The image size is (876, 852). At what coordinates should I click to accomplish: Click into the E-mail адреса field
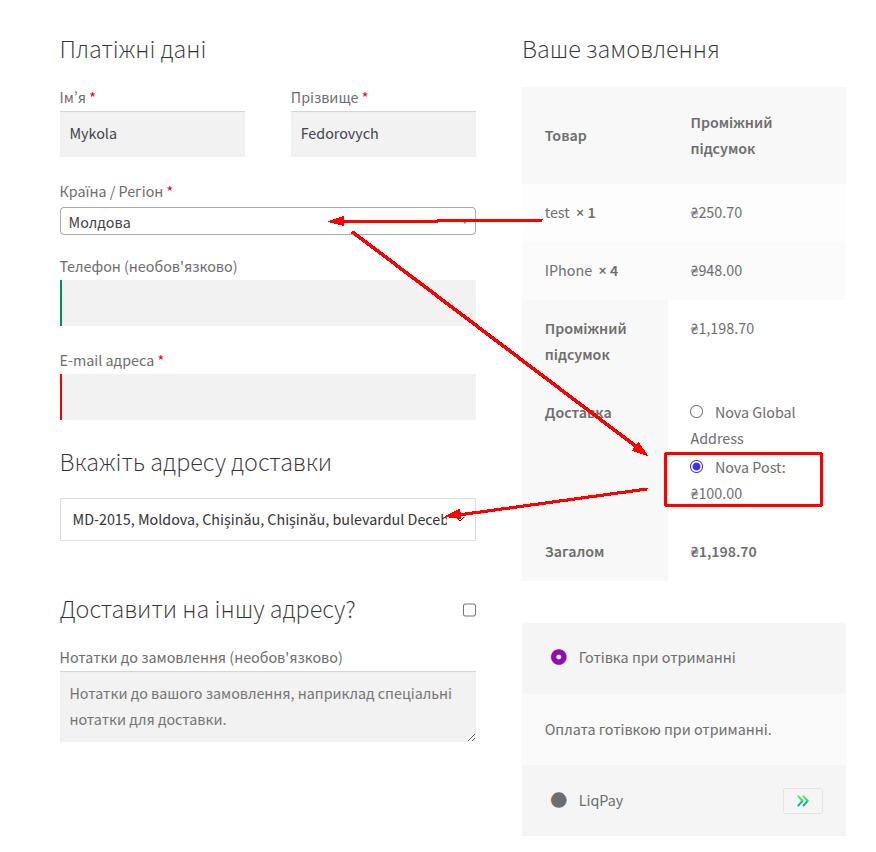[x=268, y=397]
